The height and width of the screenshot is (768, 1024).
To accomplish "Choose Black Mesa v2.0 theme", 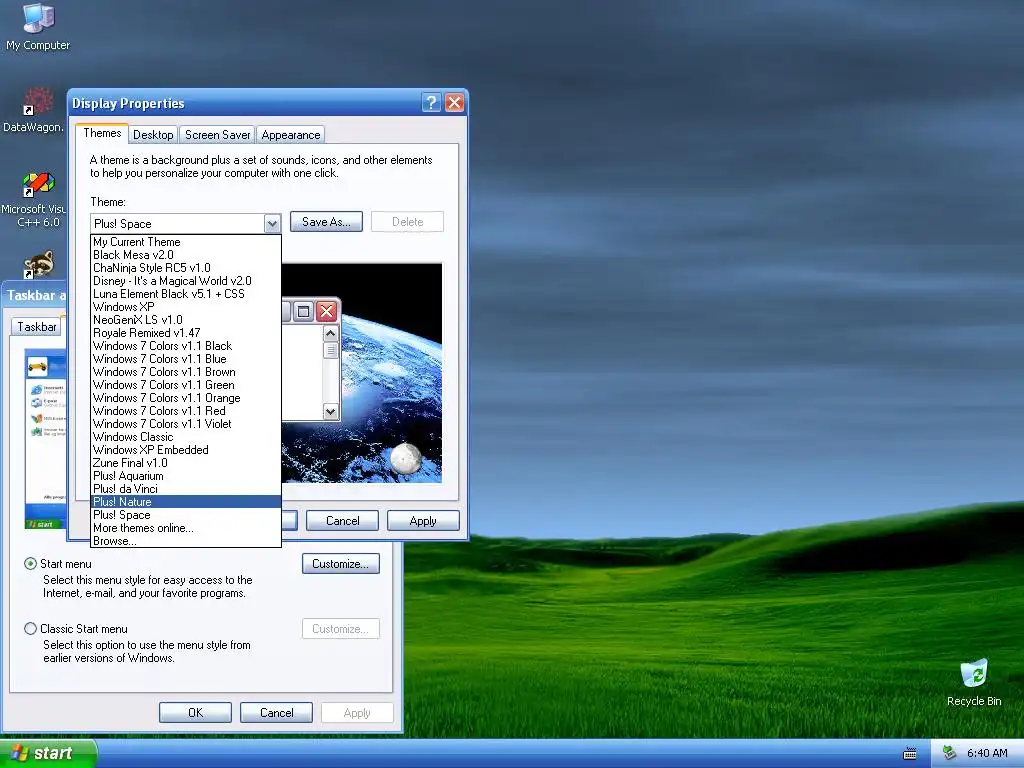I will point(185,255).
